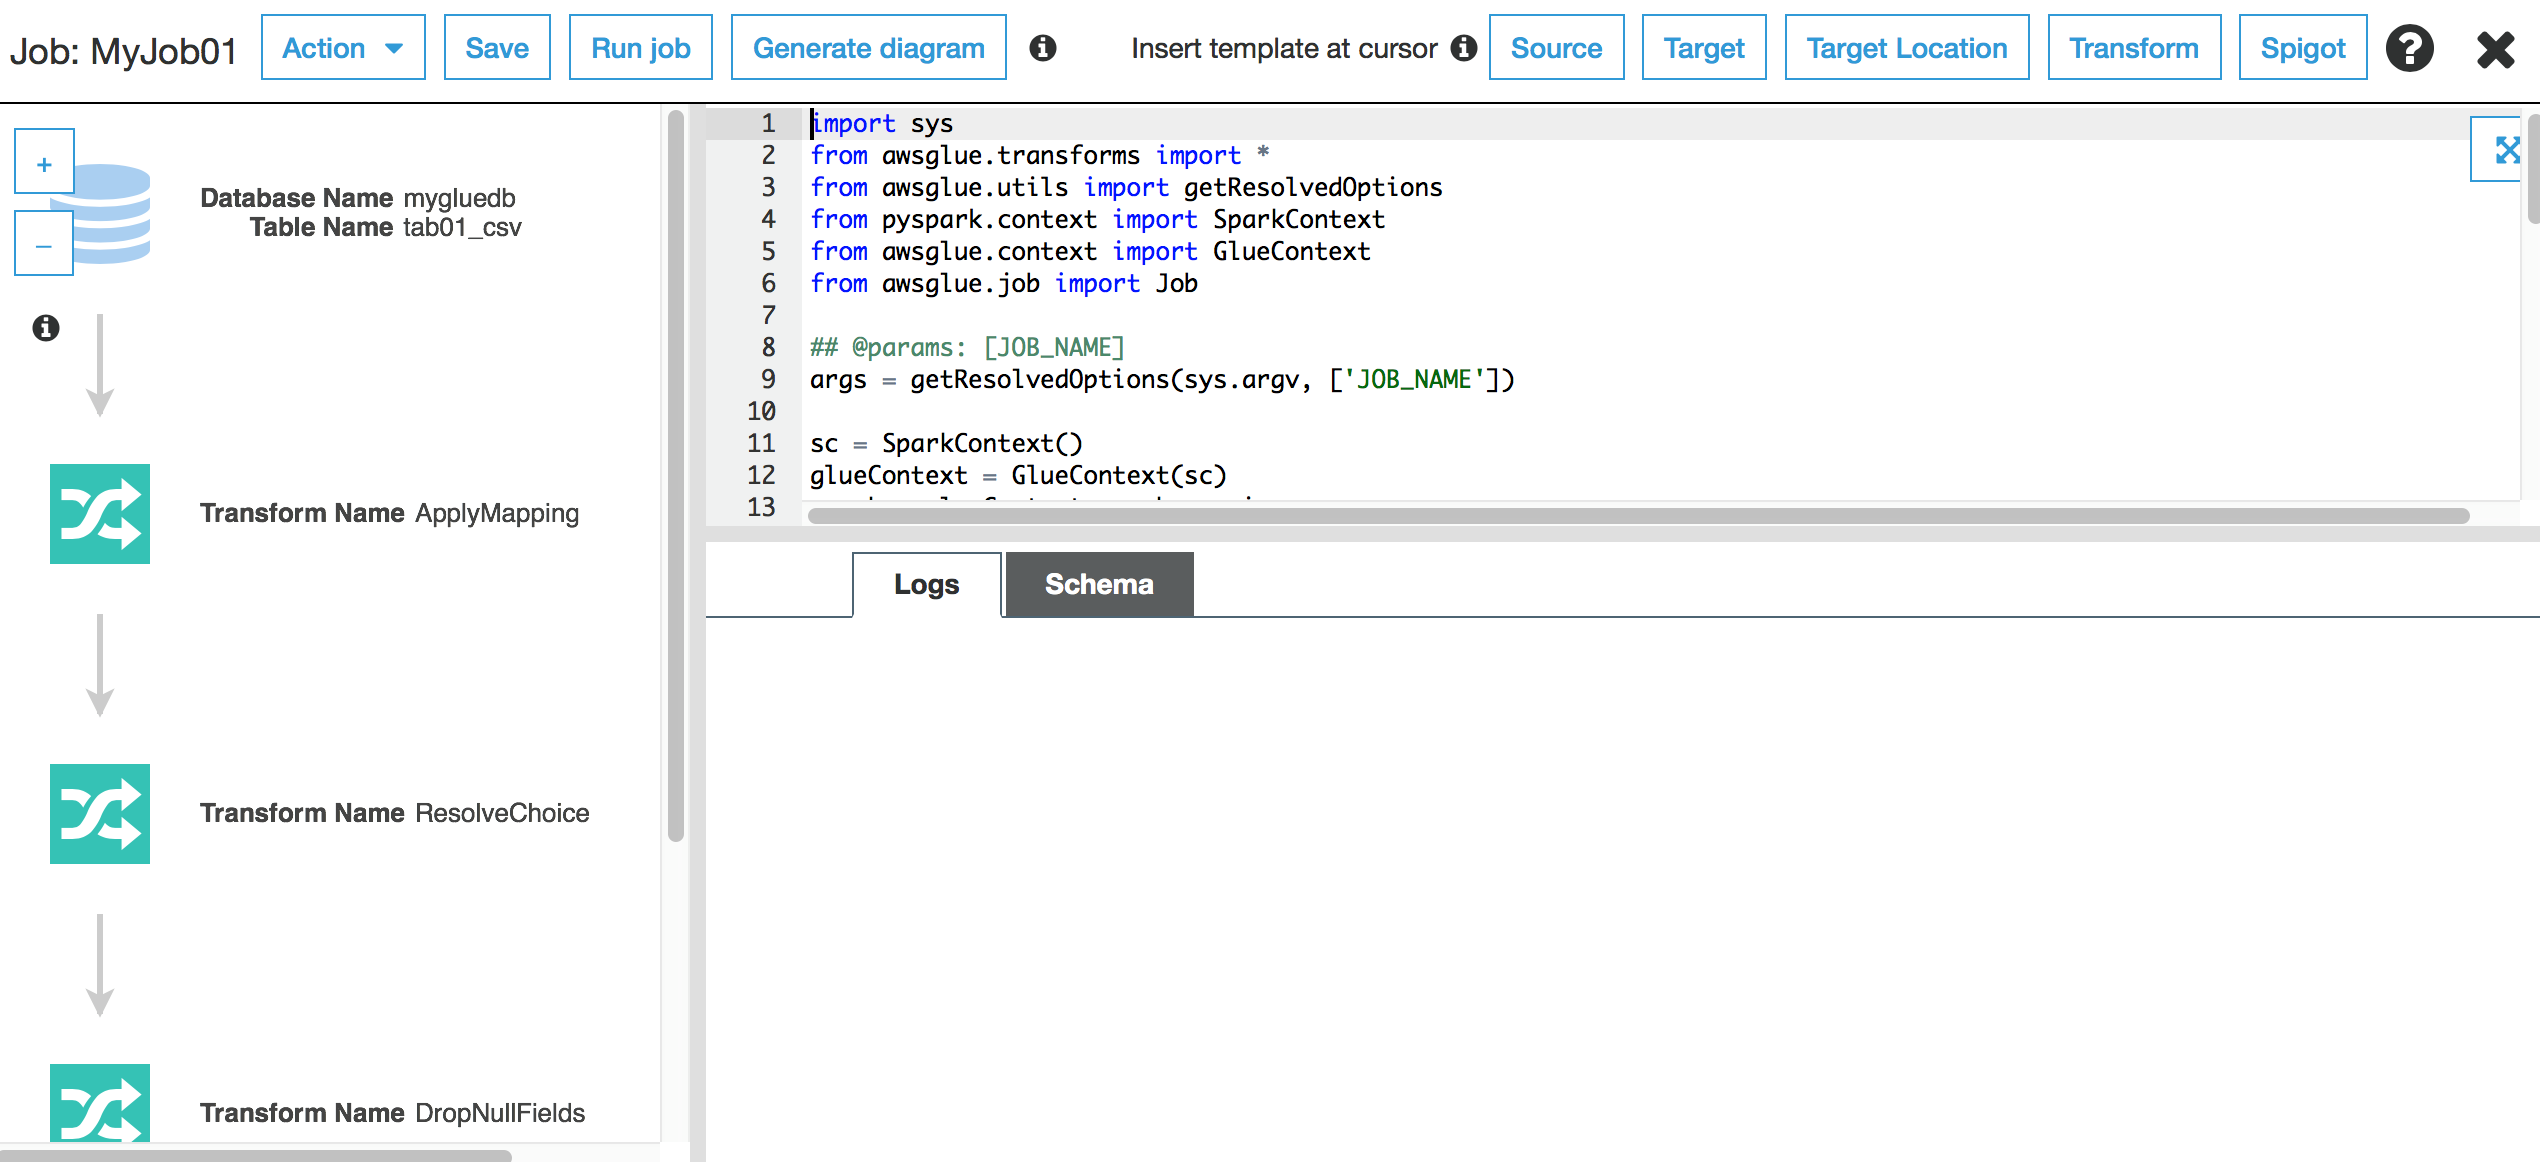Click info icon beside Generate diagram
2540x1162 pixels.
pyautogui.click(x=1043, y=48)
